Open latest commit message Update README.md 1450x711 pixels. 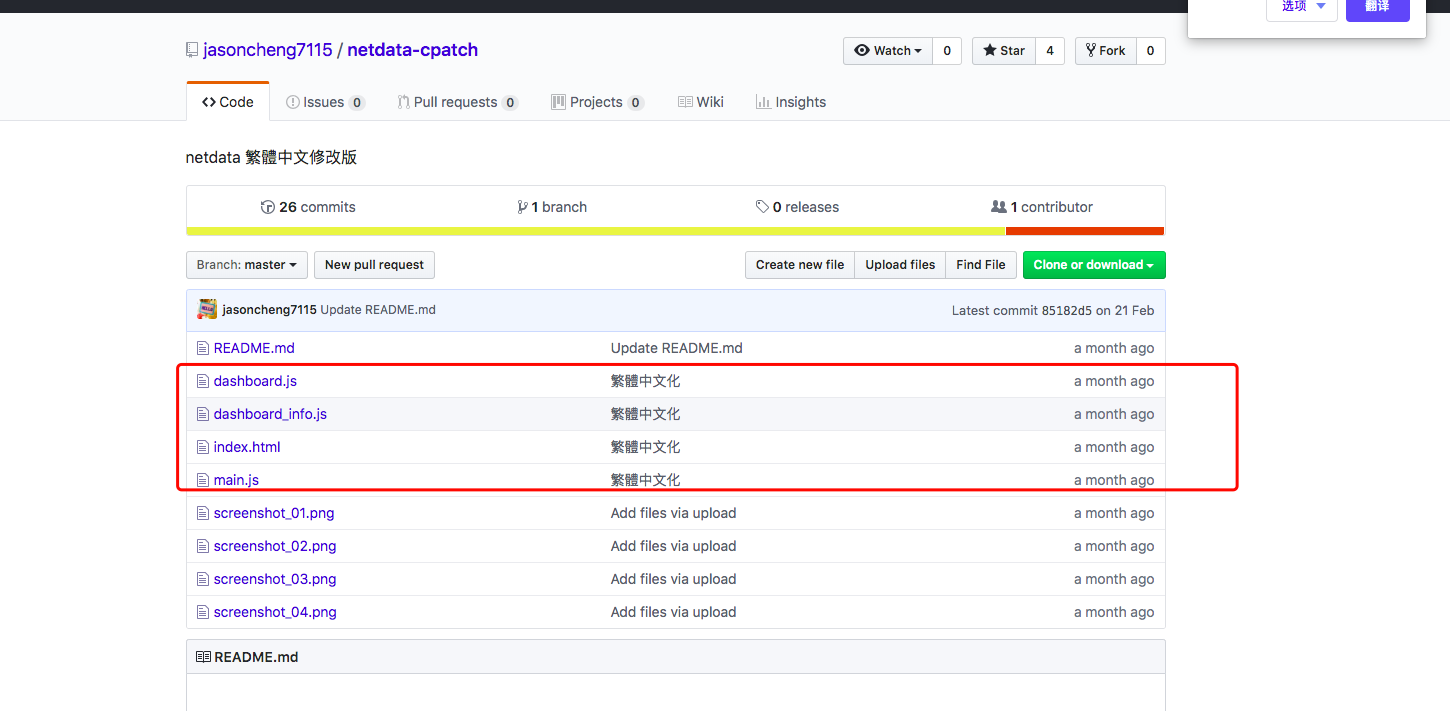378,310
